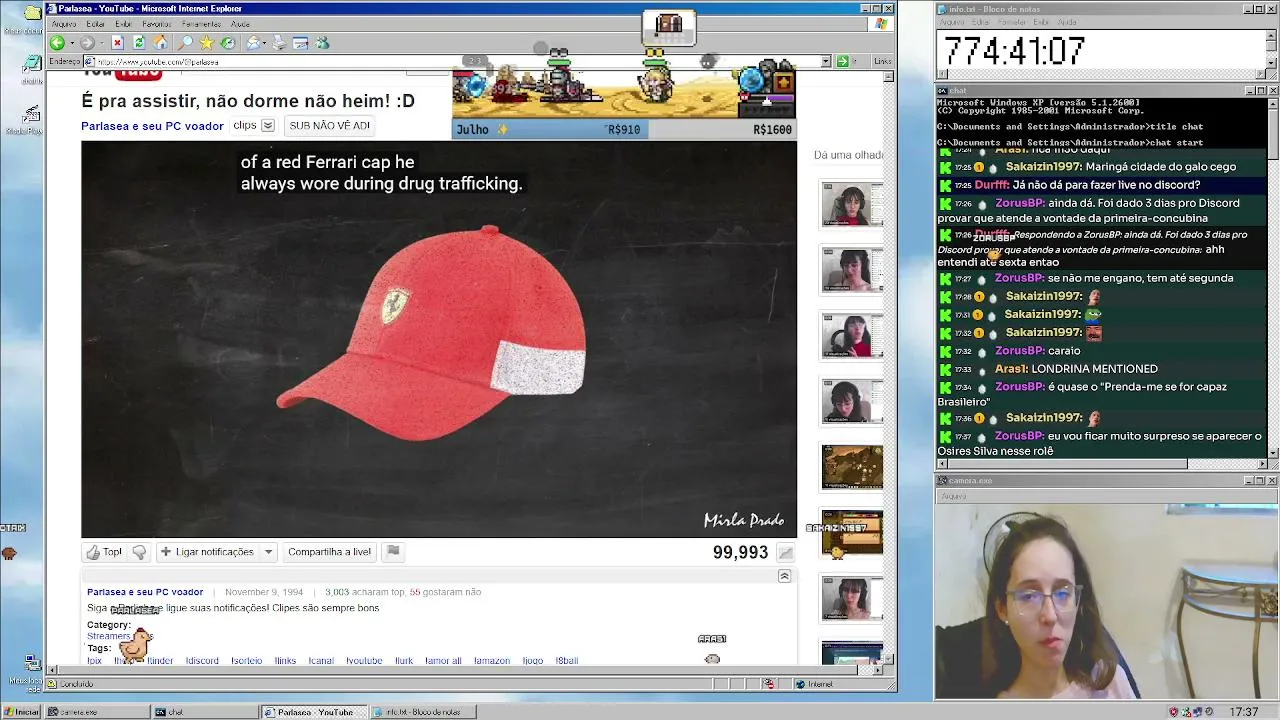
Task: Click the Internet zone icon in status bar
Action: point(801,684)
